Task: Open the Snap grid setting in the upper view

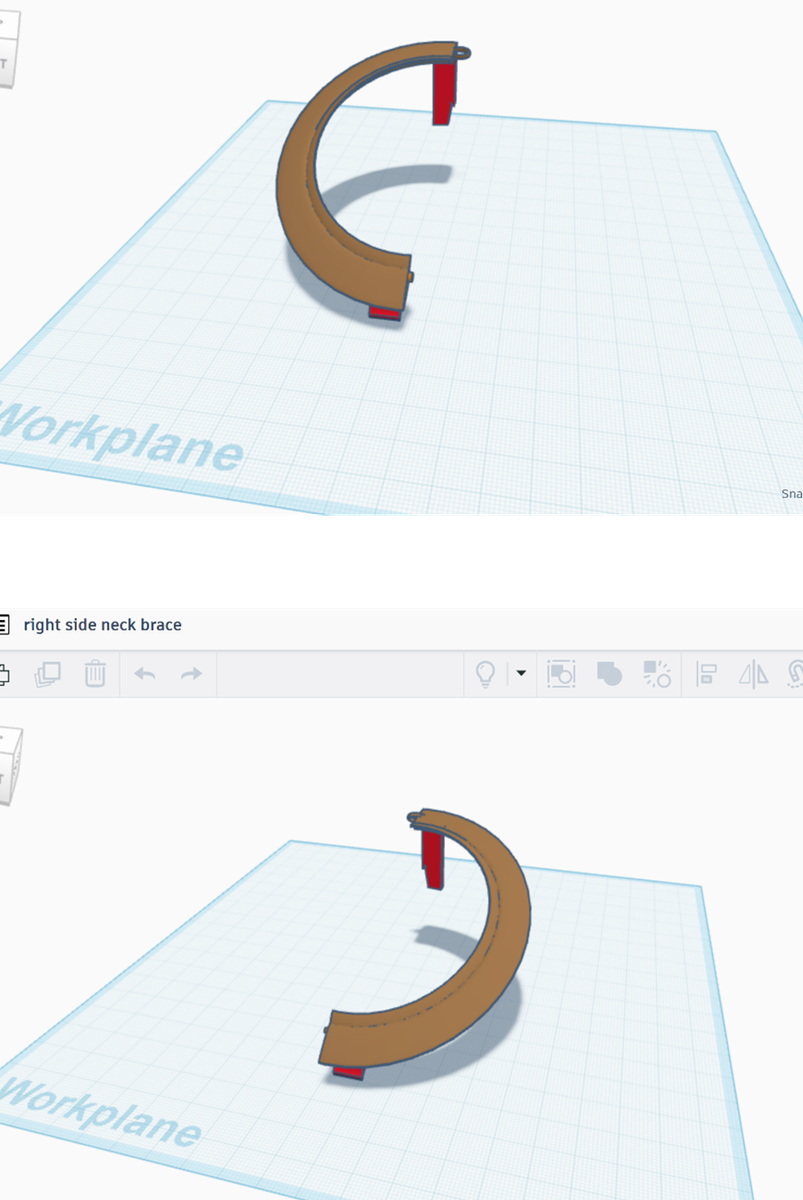Action: [x=791, y=493]
